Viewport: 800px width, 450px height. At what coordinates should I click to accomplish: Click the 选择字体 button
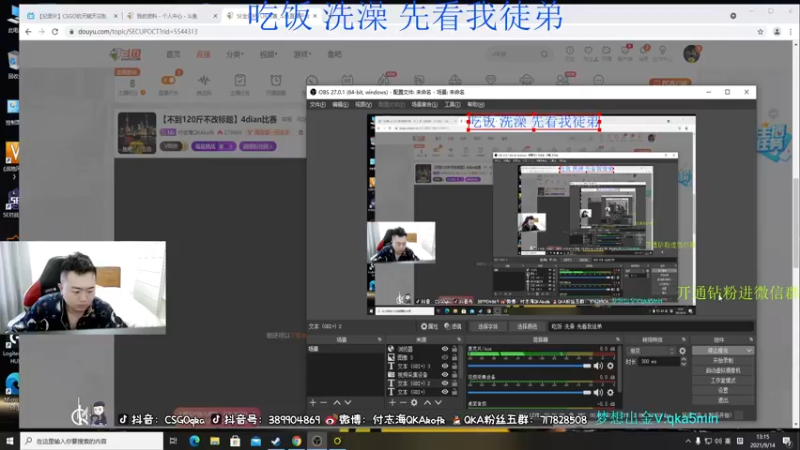[x=488, y=327]
